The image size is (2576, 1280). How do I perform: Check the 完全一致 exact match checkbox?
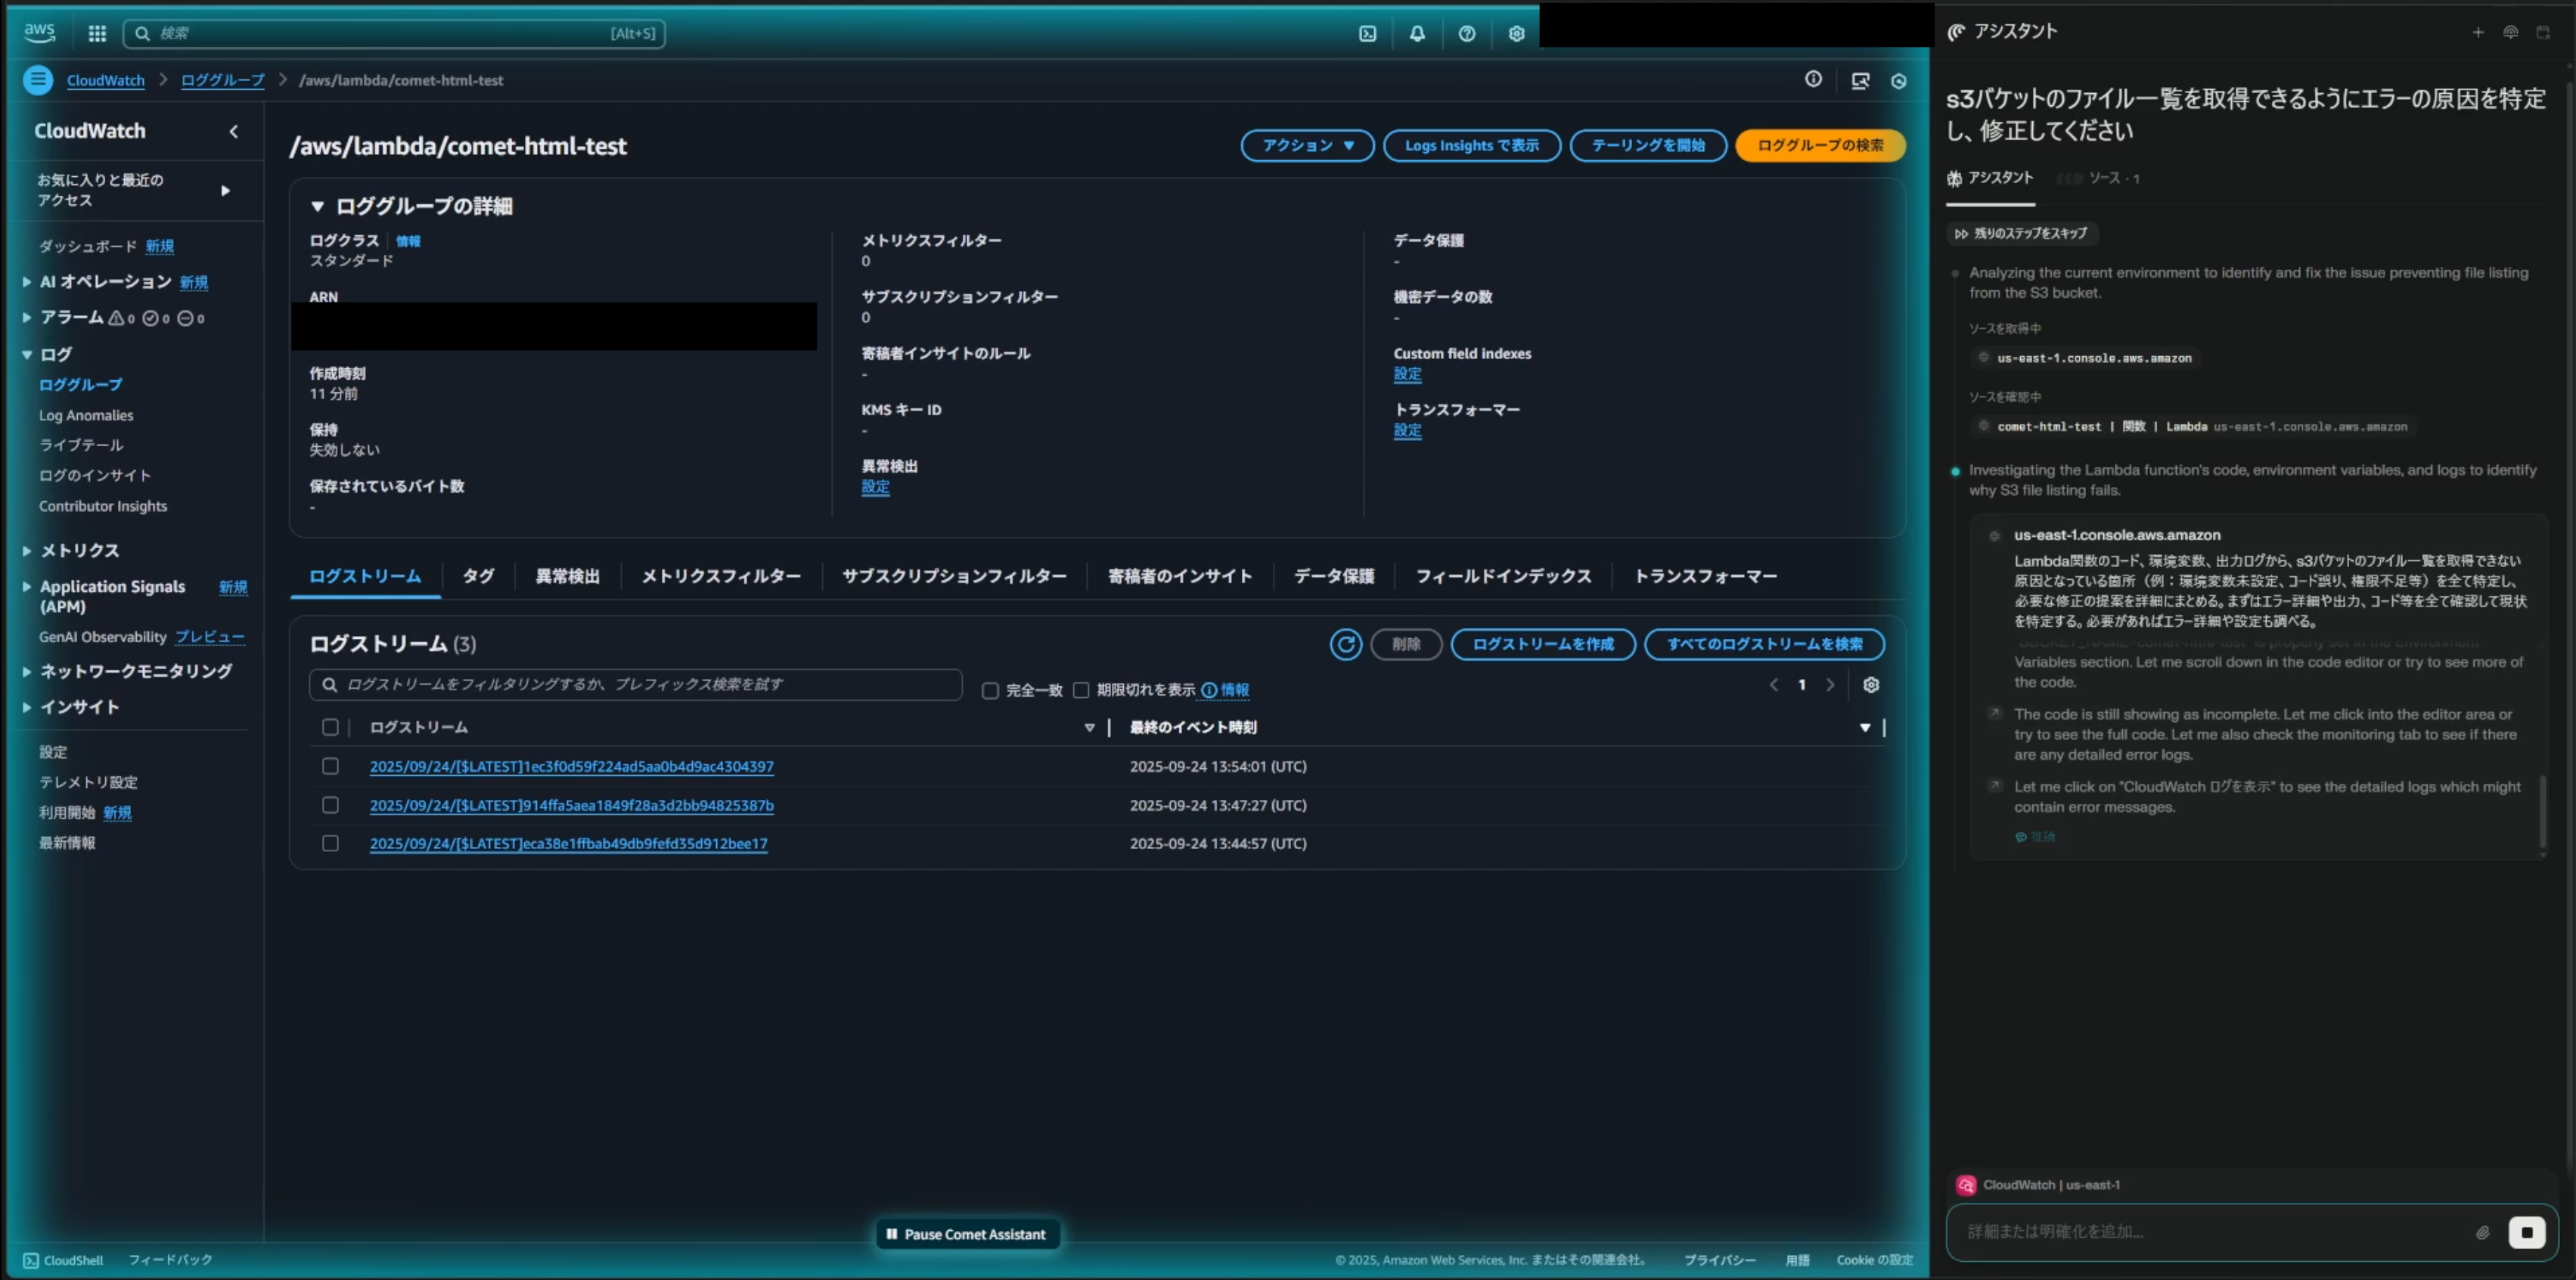tap(990, 690)
